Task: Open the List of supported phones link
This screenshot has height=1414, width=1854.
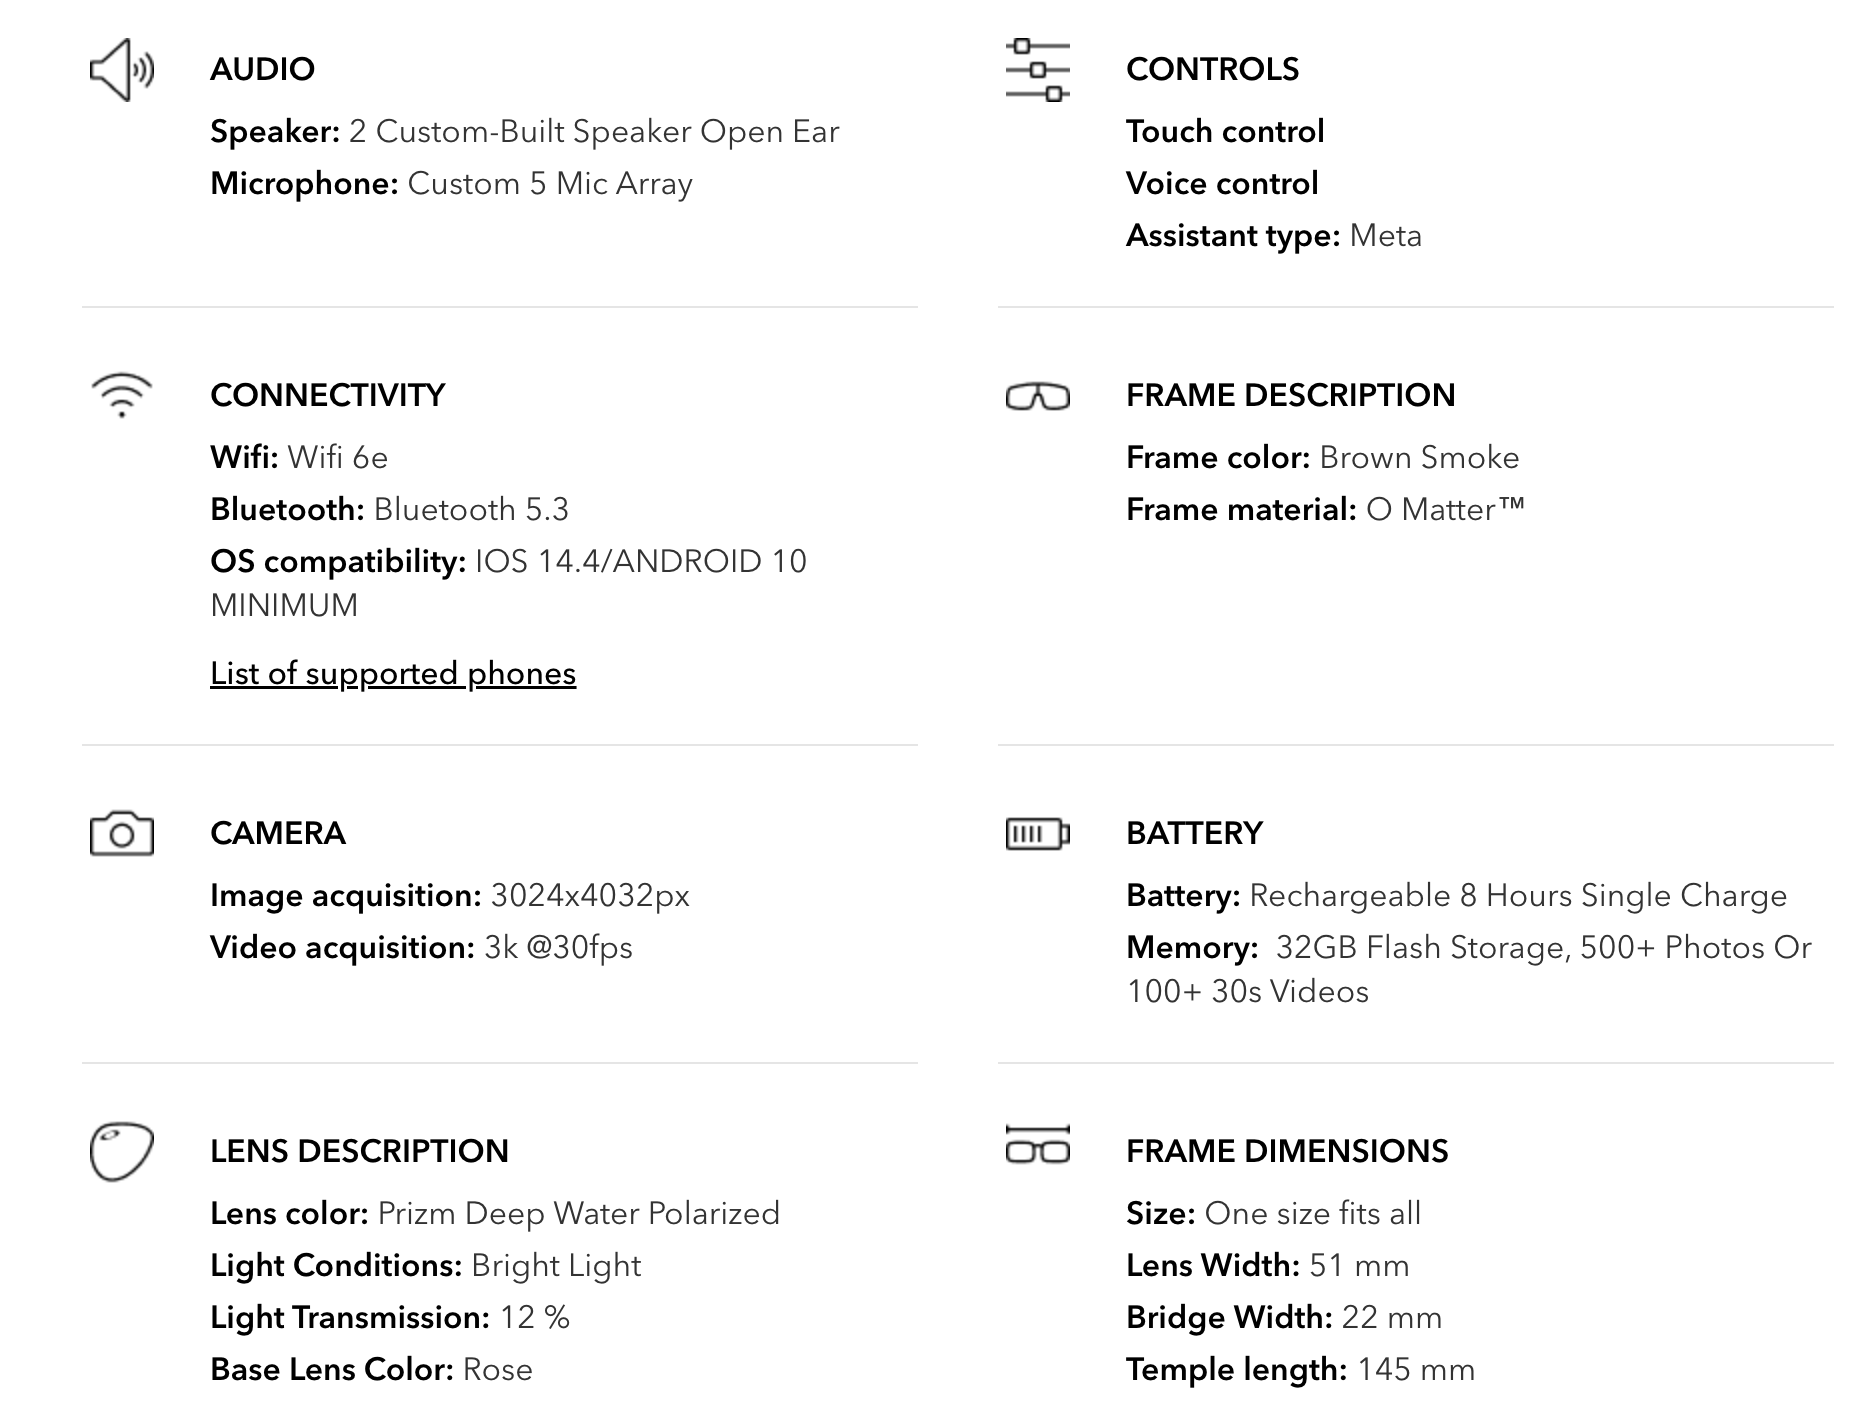Action: (393, 673)
